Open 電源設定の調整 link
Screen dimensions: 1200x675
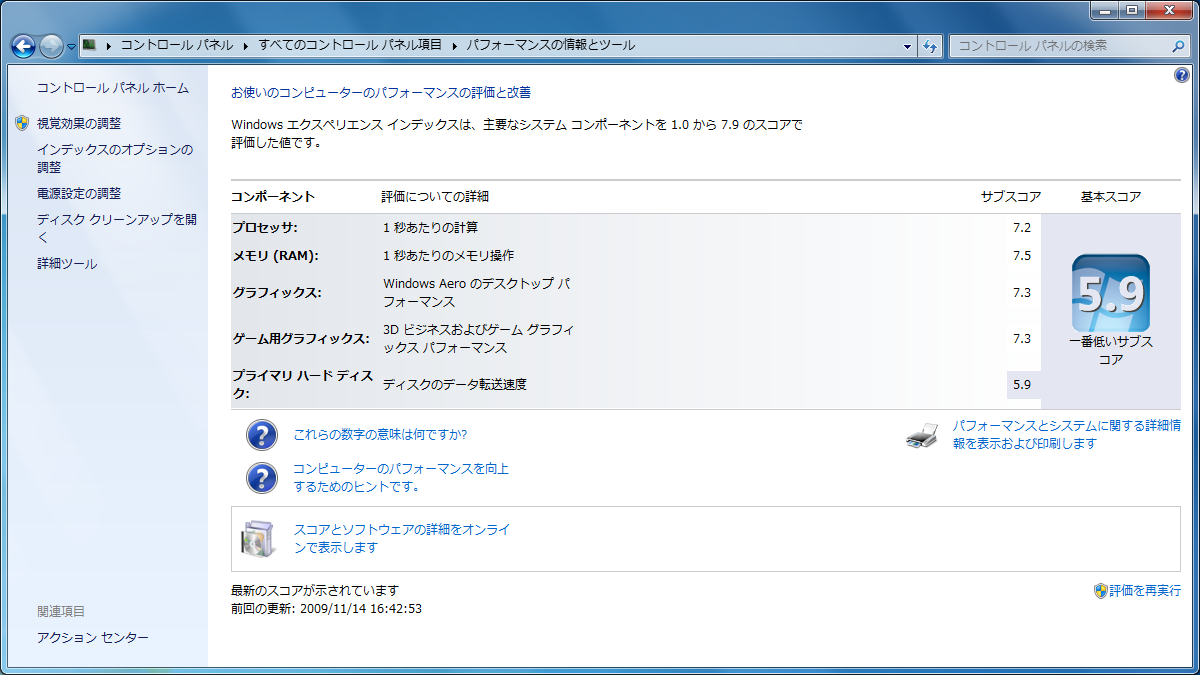pyautogui.click(x=79, y=193)
